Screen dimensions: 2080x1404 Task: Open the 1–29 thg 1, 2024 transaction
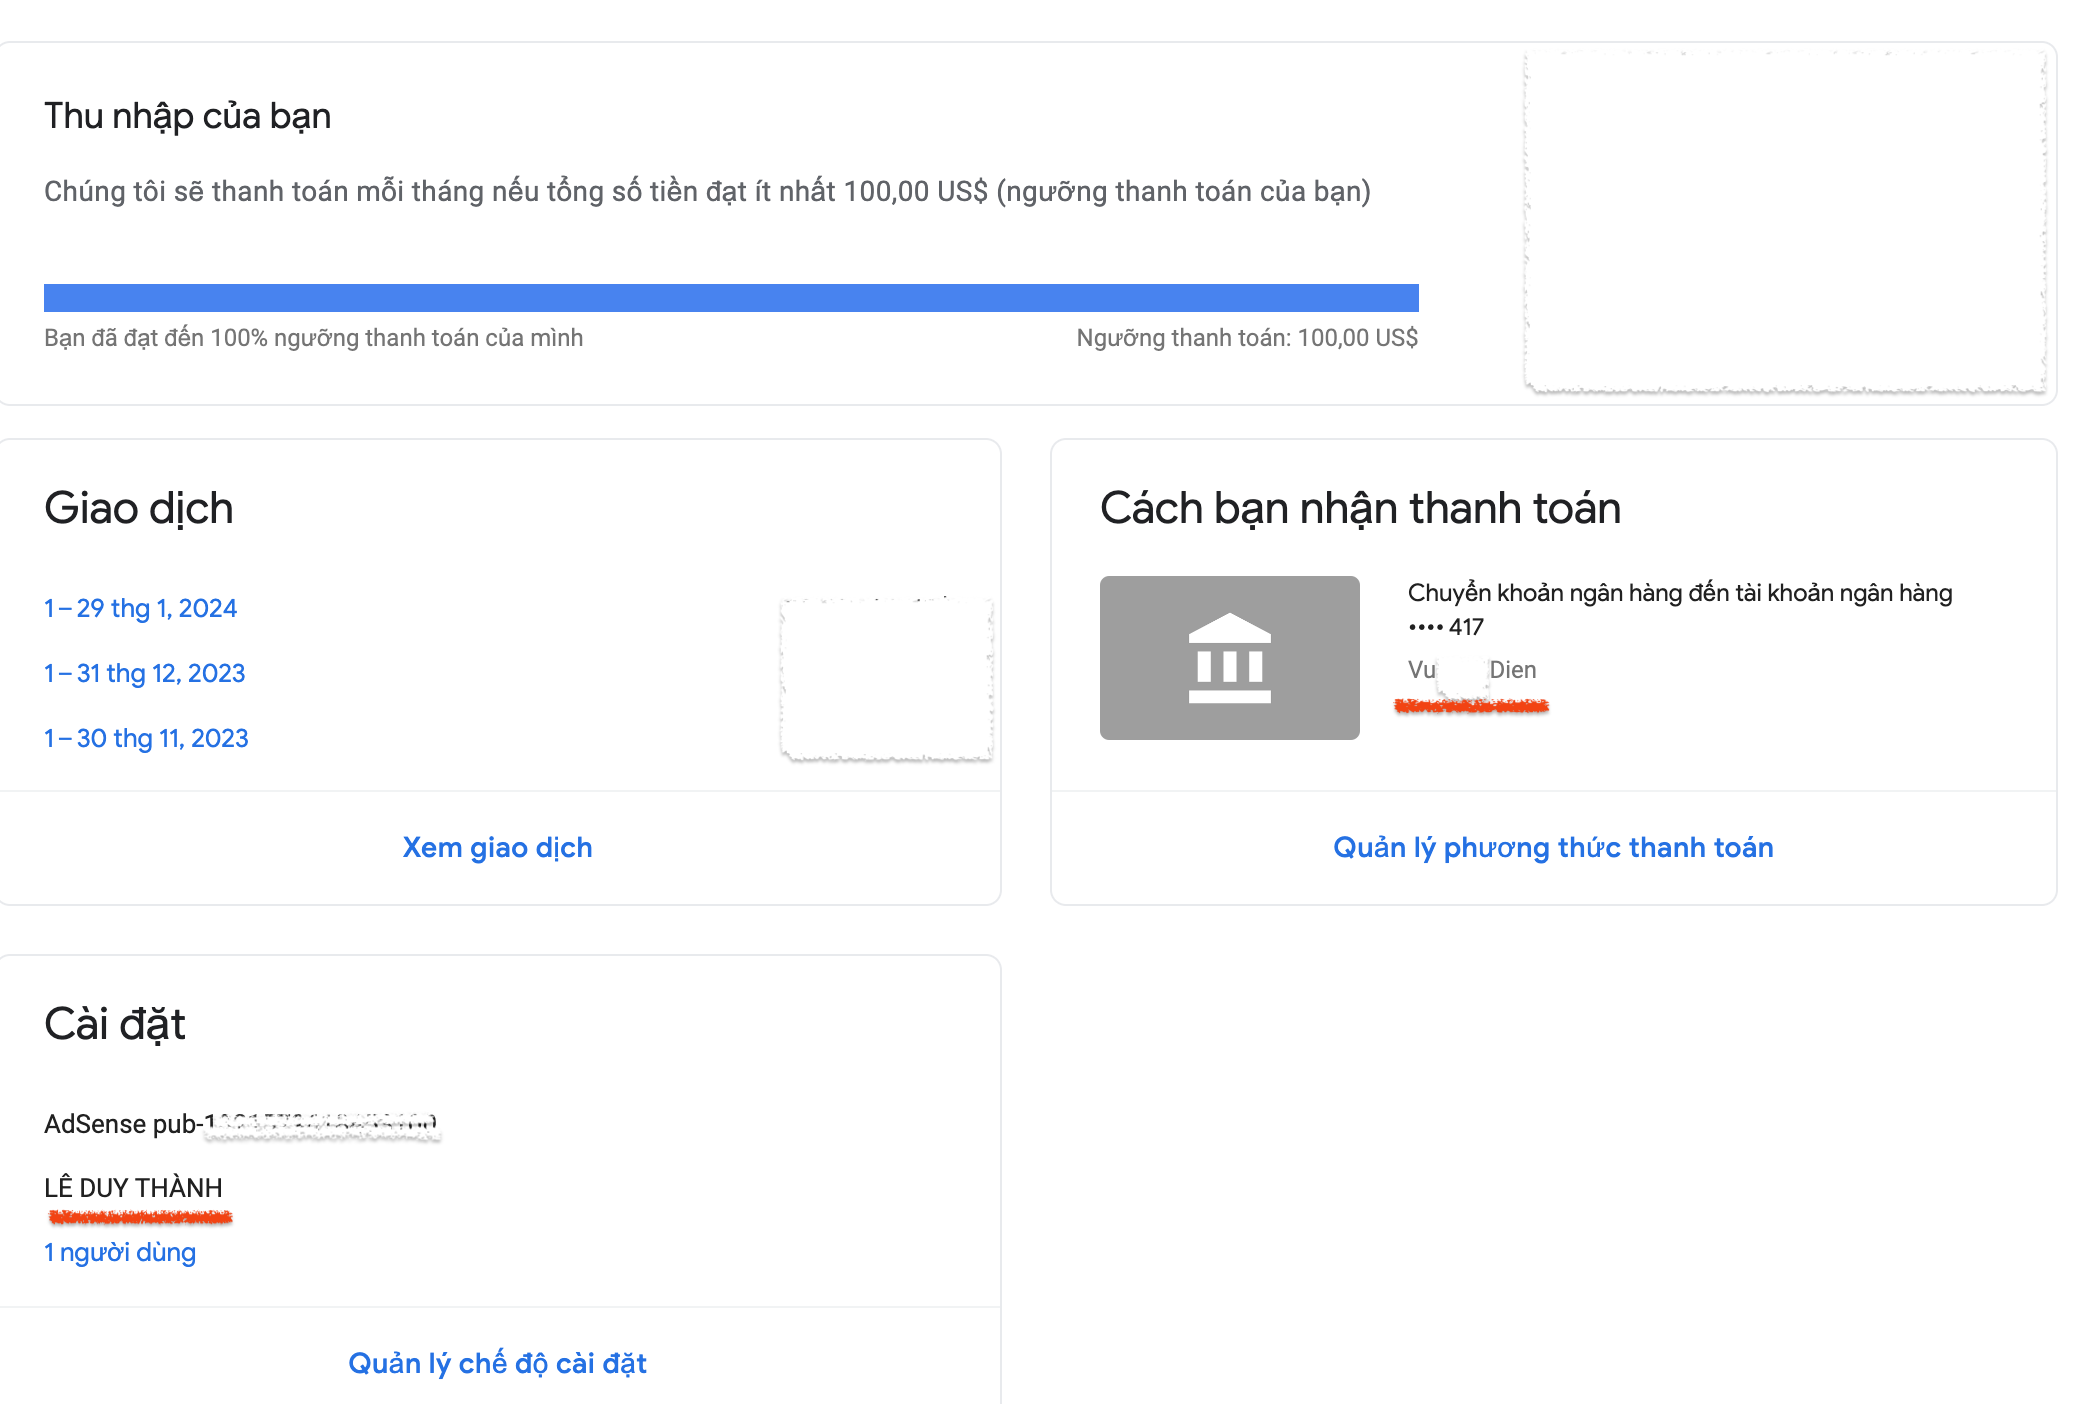pyautogui.click(x=140, y=608)
